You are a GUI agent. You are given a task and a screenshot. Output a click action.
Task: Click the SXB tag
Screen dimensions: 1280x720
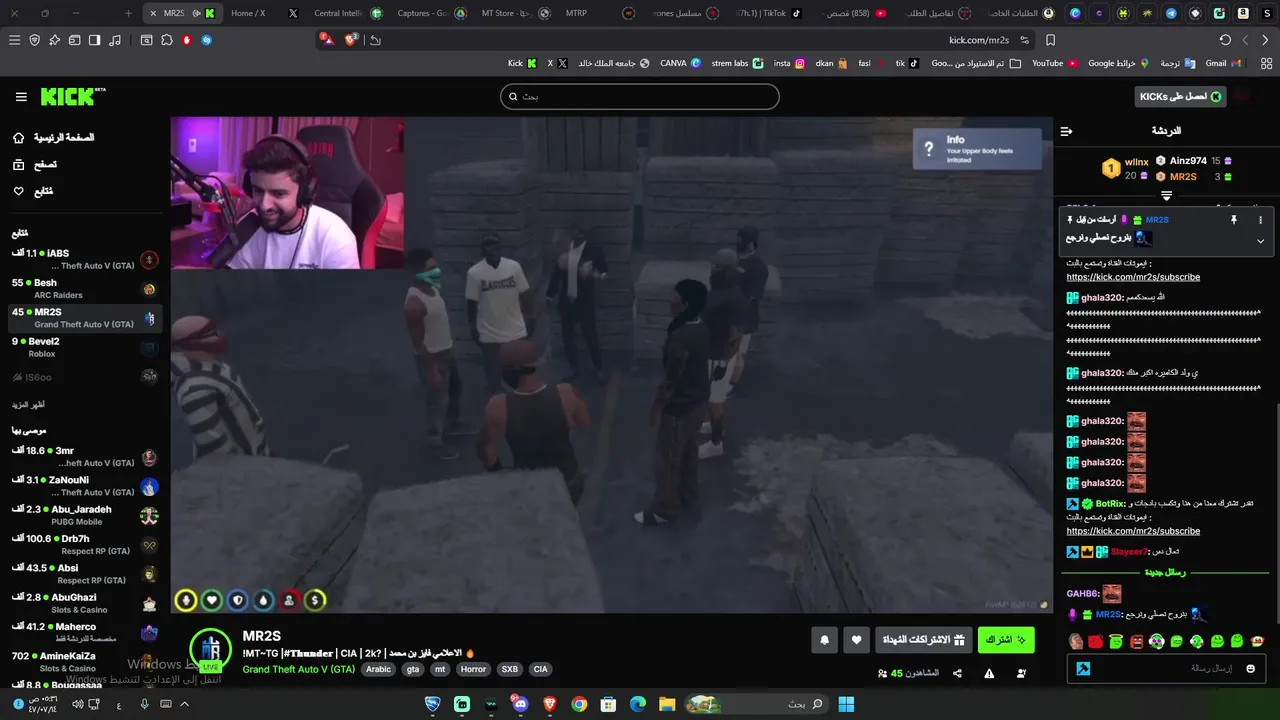(510, 670)
